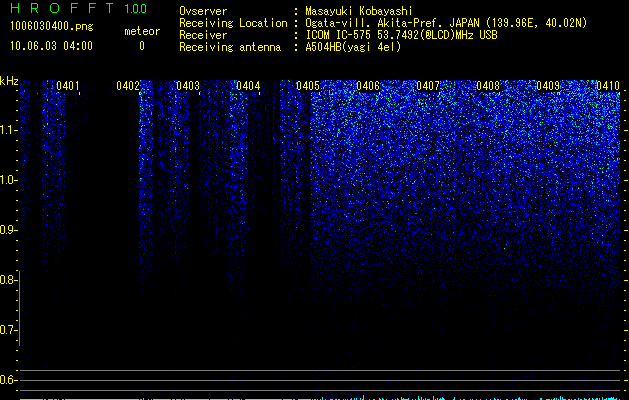The width and height of the screenshot is (629, 400).
Task: Click the HROFFT 1.0.0 title text
Action: pyautogui.click(x=79, y=8)
